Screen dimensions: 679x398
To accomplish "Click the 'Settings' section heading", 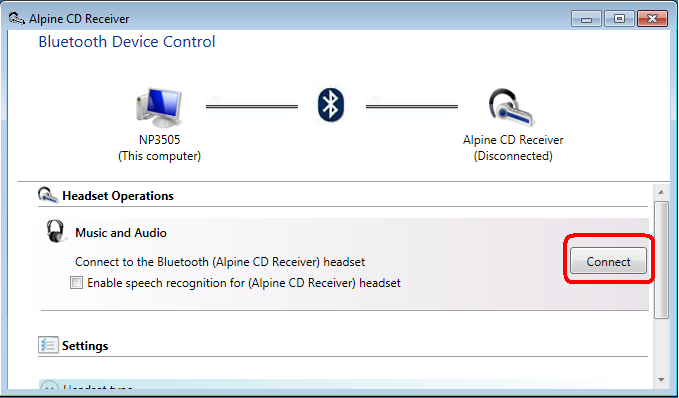I will point(85,346).
